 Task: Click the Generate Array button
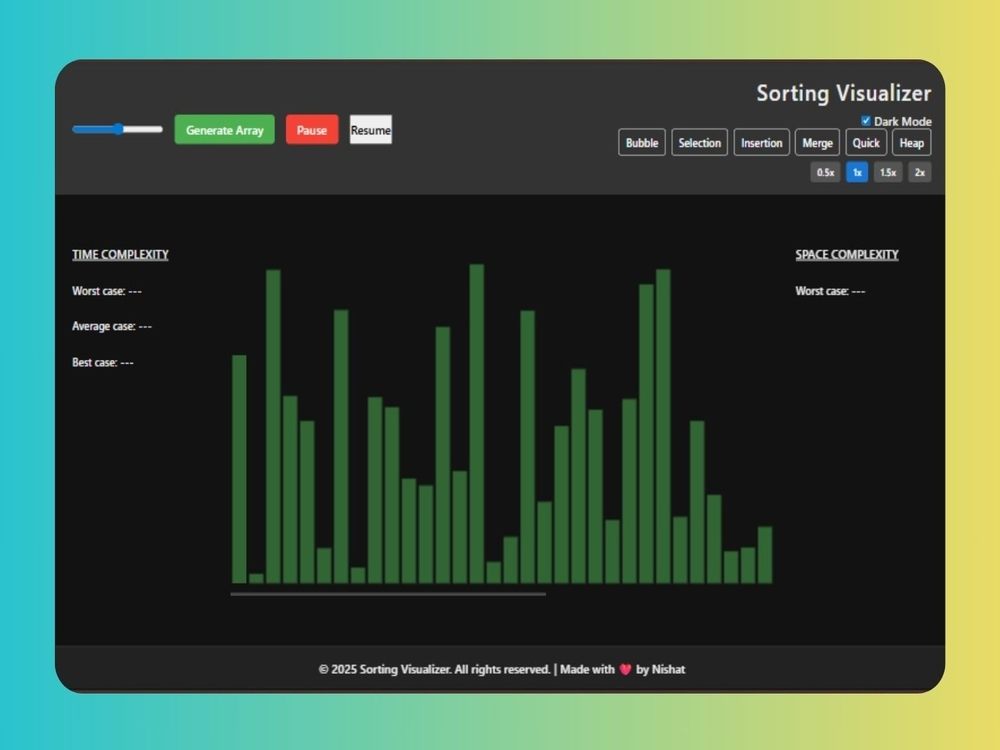tap(224, 130)
